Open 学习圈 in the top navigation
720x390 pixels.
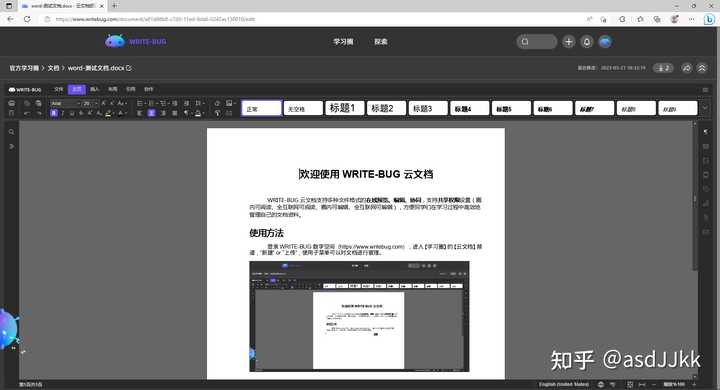point(343,42)
